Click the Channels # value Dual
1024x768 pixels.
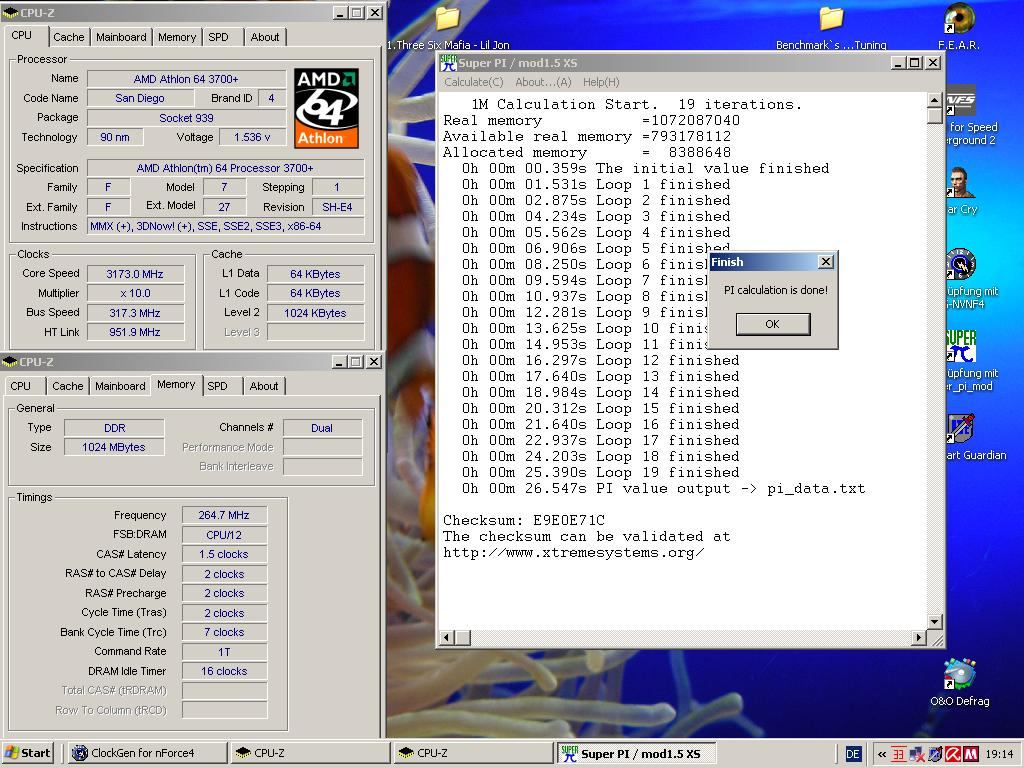click(322, 428)
